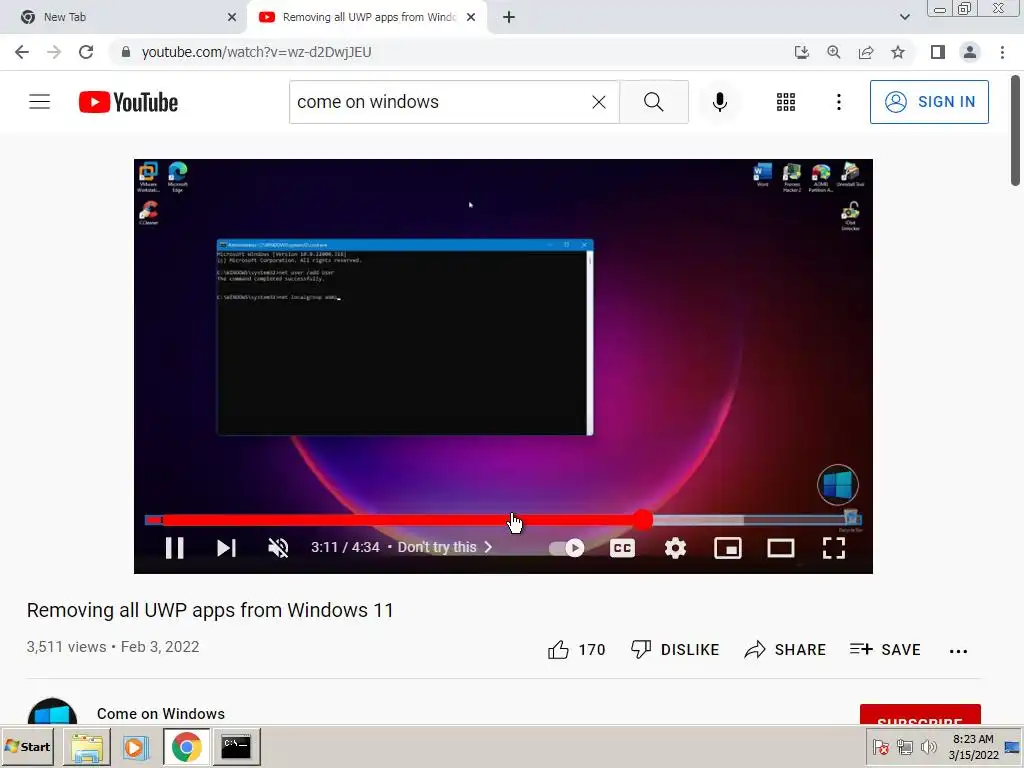View site information lock icon
Viewport: 1024px width, 768px height.
point(126,52)
